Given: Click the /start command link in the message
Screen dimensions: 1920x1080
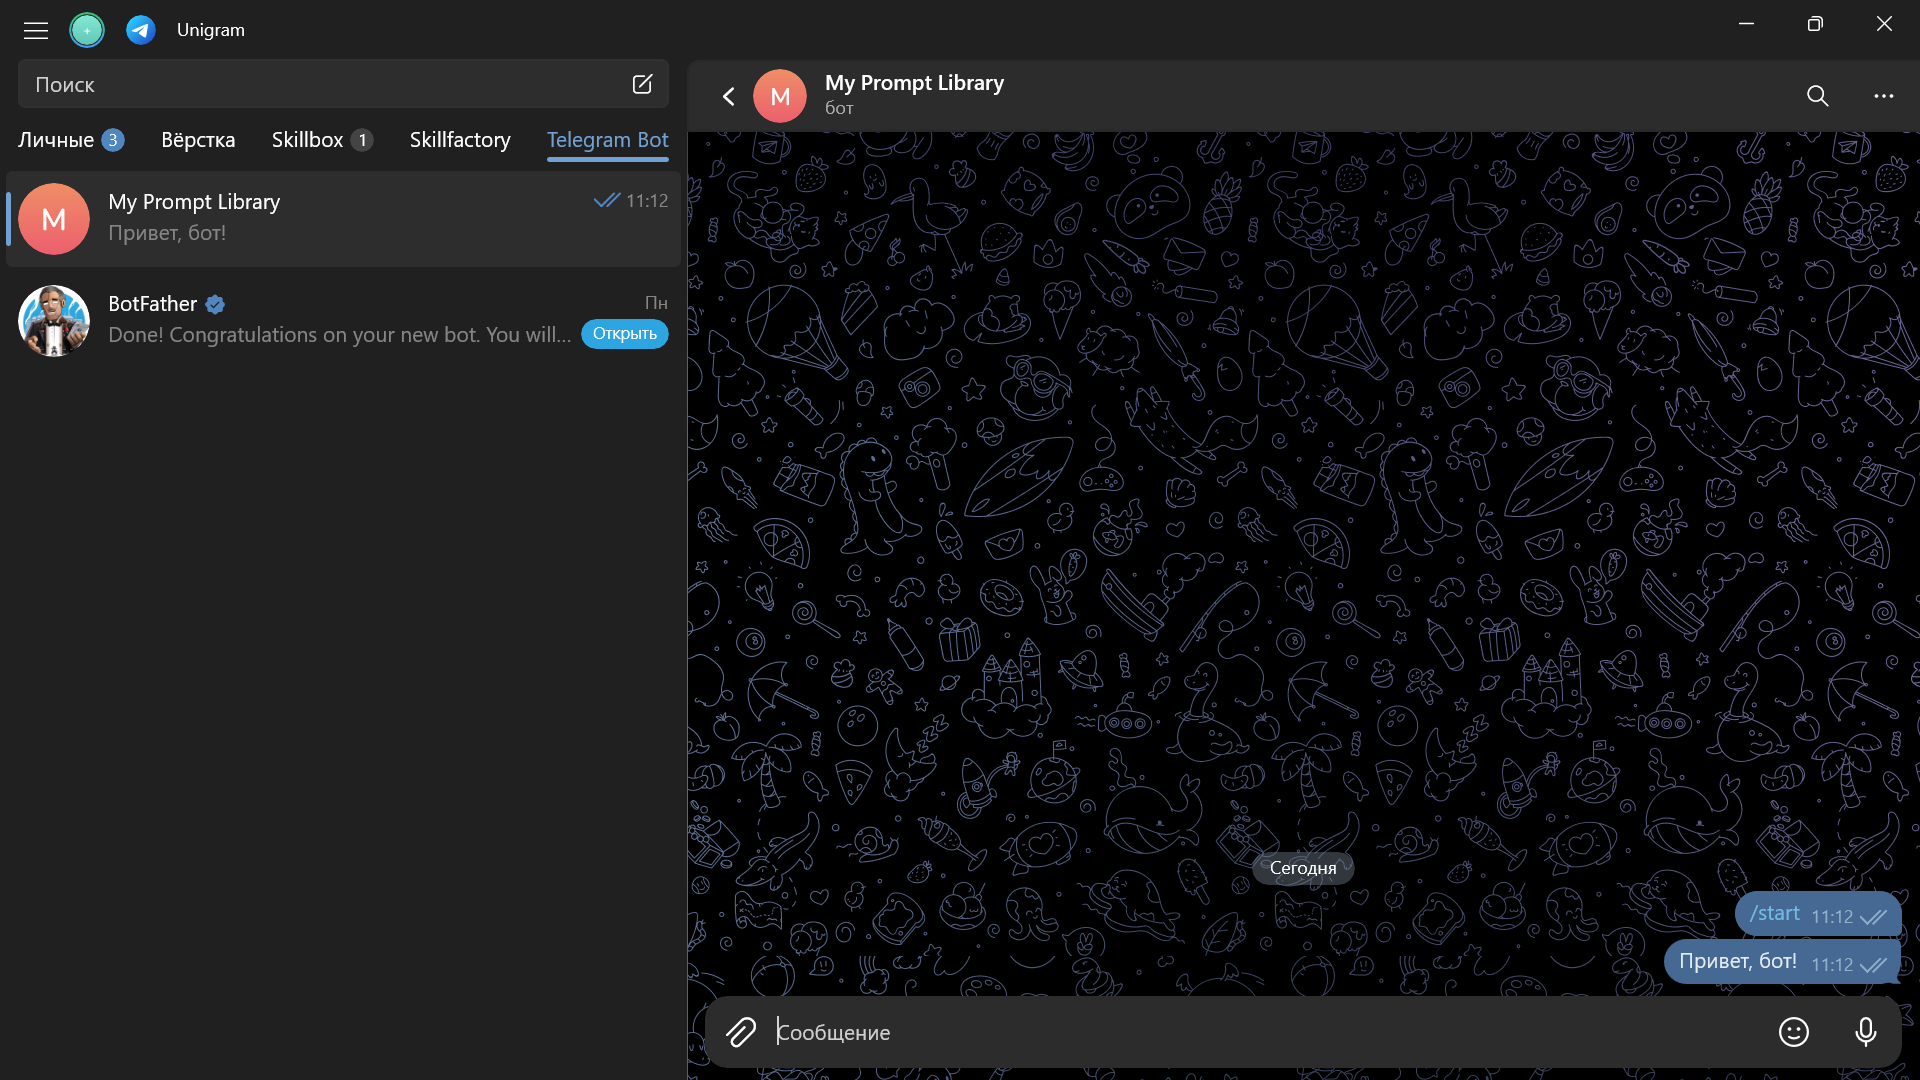Looking at the screenshot, I should 1774,914.
